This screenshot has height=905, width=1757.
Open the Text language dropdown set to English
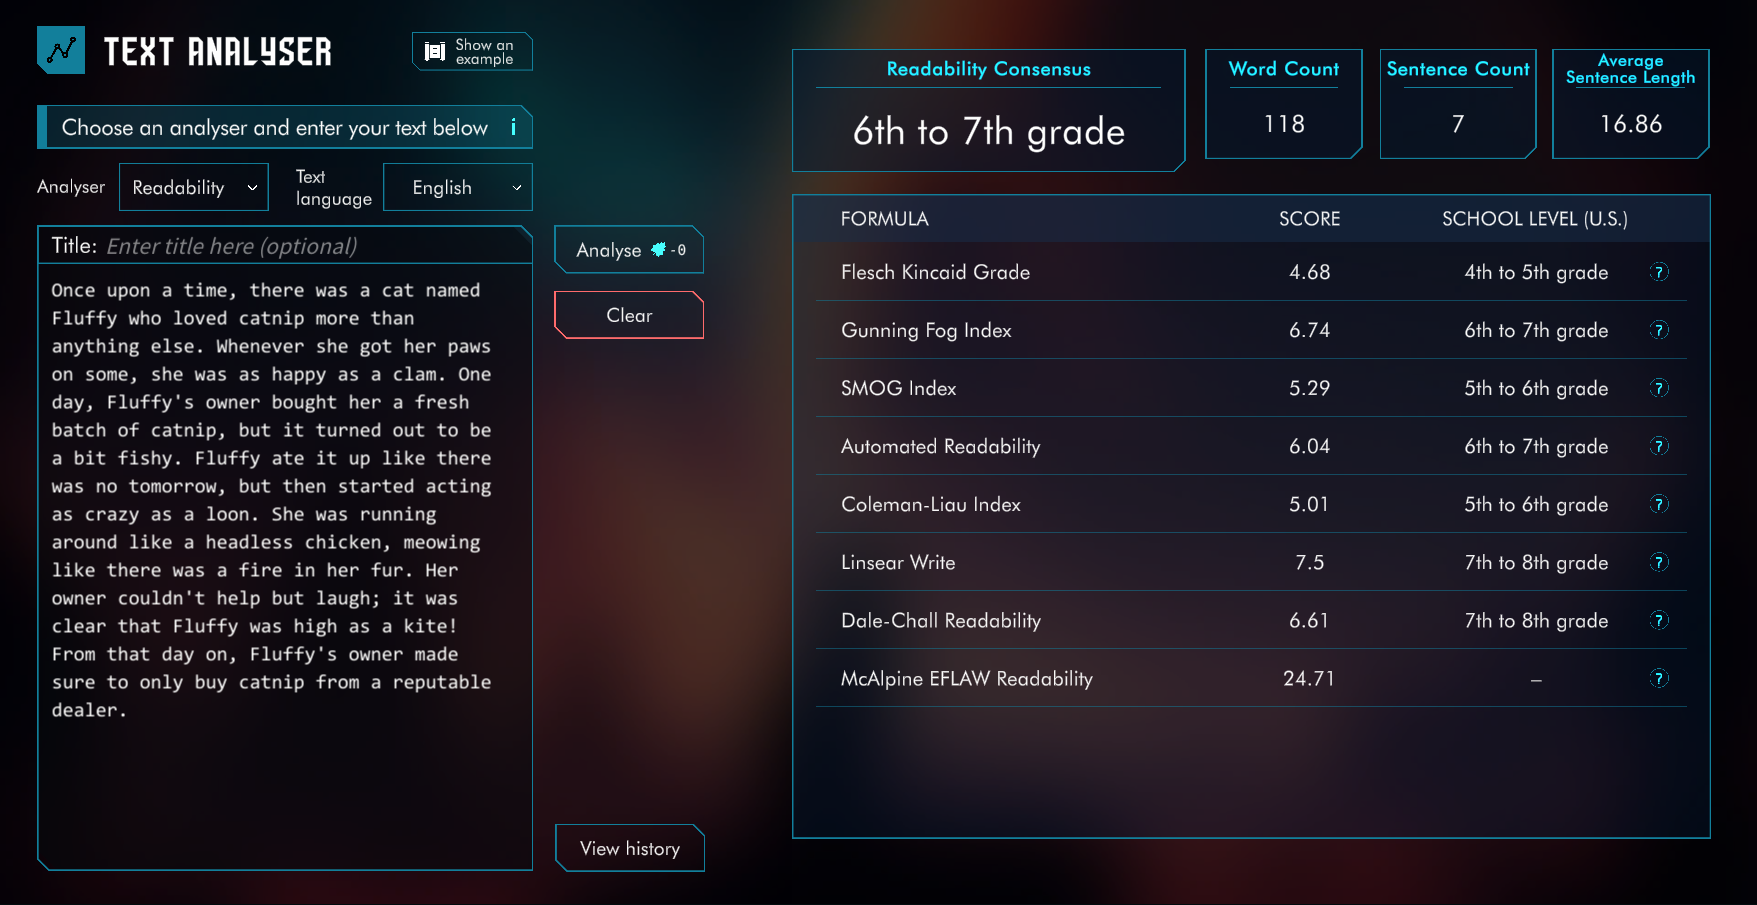click(457, 187)
